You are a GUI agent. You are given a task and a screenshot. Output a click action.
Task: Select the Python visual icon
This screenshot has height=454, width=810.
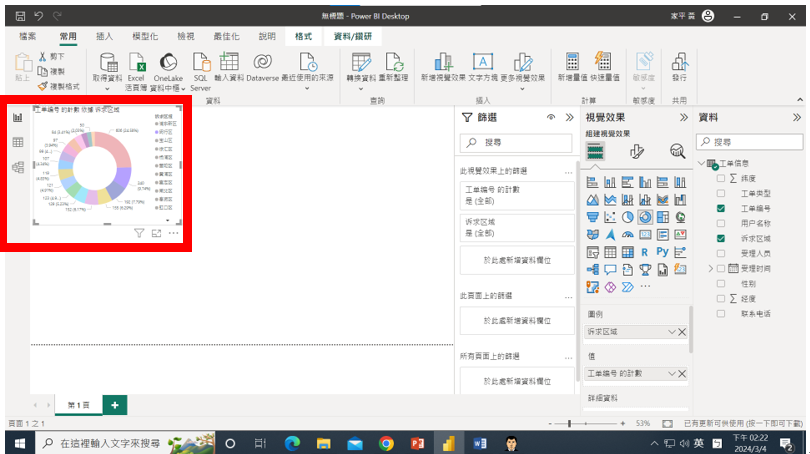click(661, 252)
